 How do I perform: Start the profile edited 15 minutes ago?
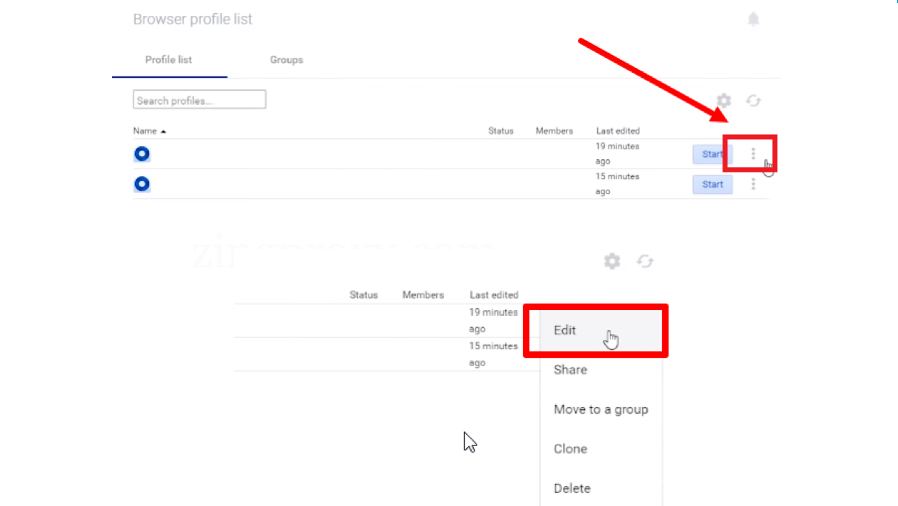[712, 184]
